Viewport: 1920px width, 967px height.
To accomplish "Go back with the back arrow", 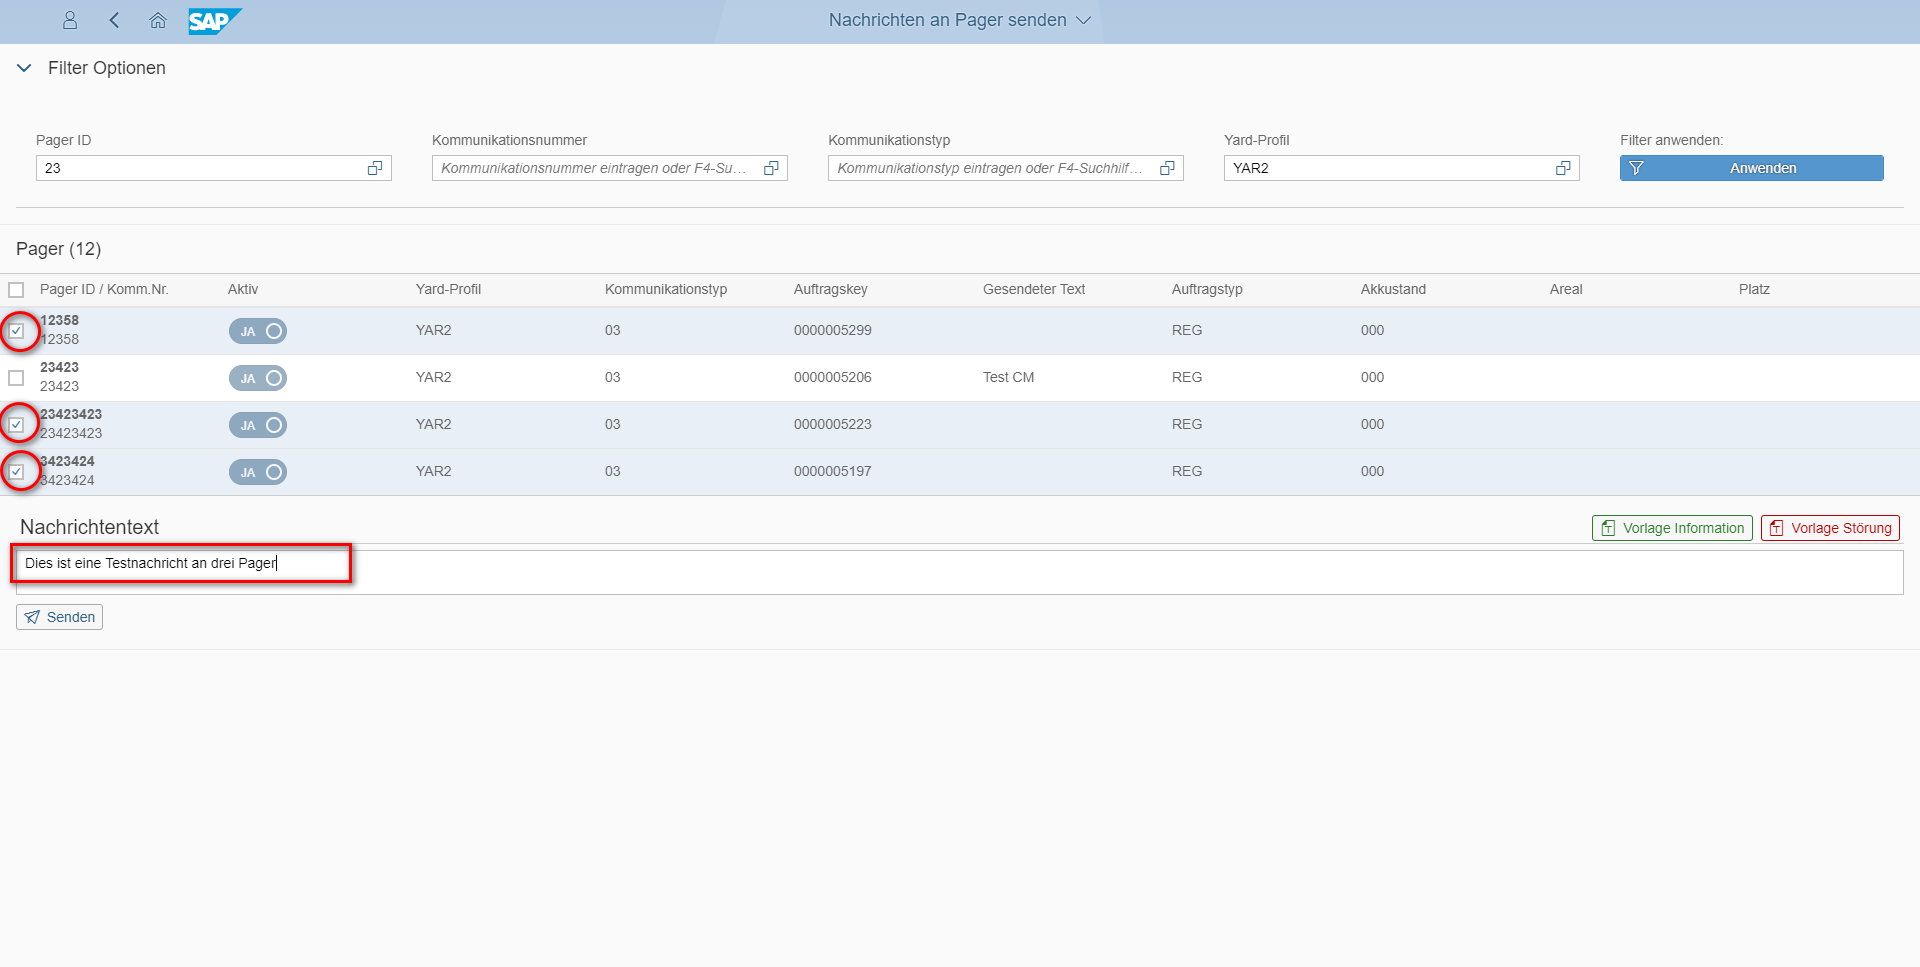I will pyautogui.click(x=114, y=20).
